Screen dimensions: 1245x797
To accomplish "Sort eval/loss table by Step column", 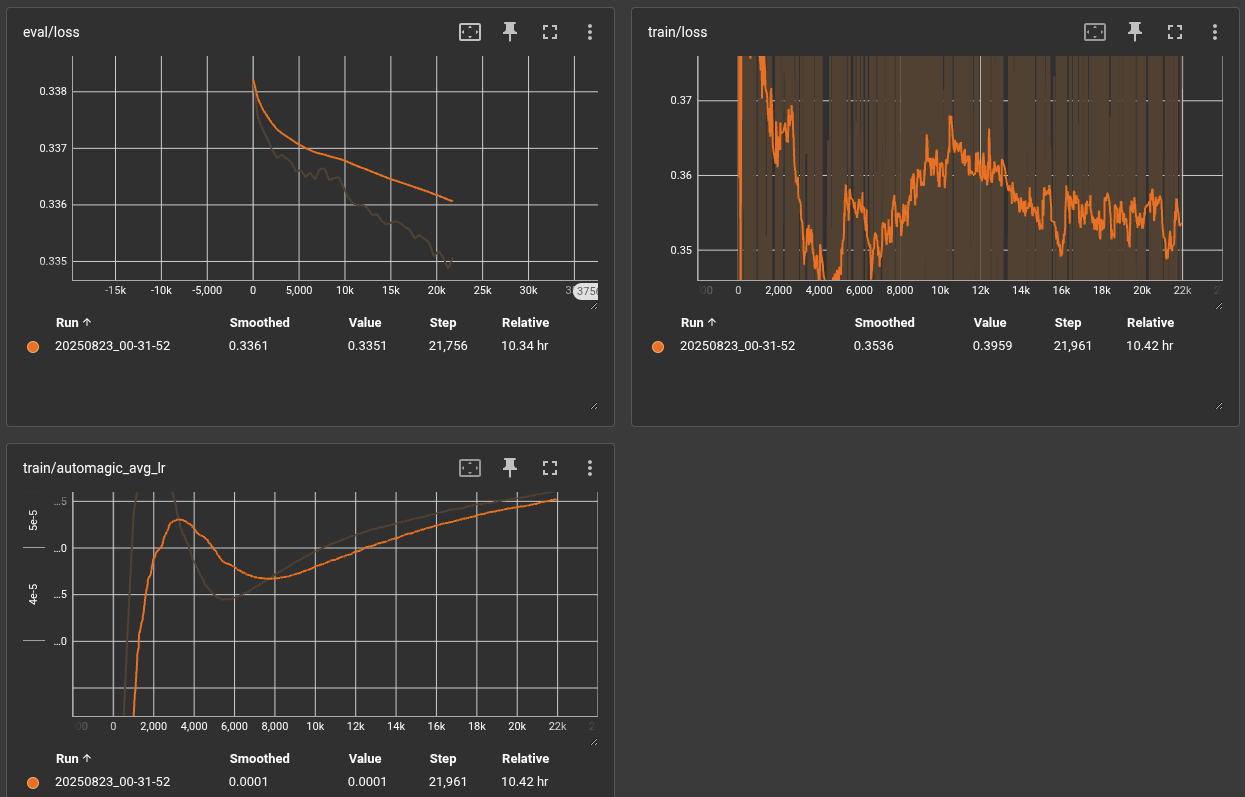I will click(x=443, y=323).
